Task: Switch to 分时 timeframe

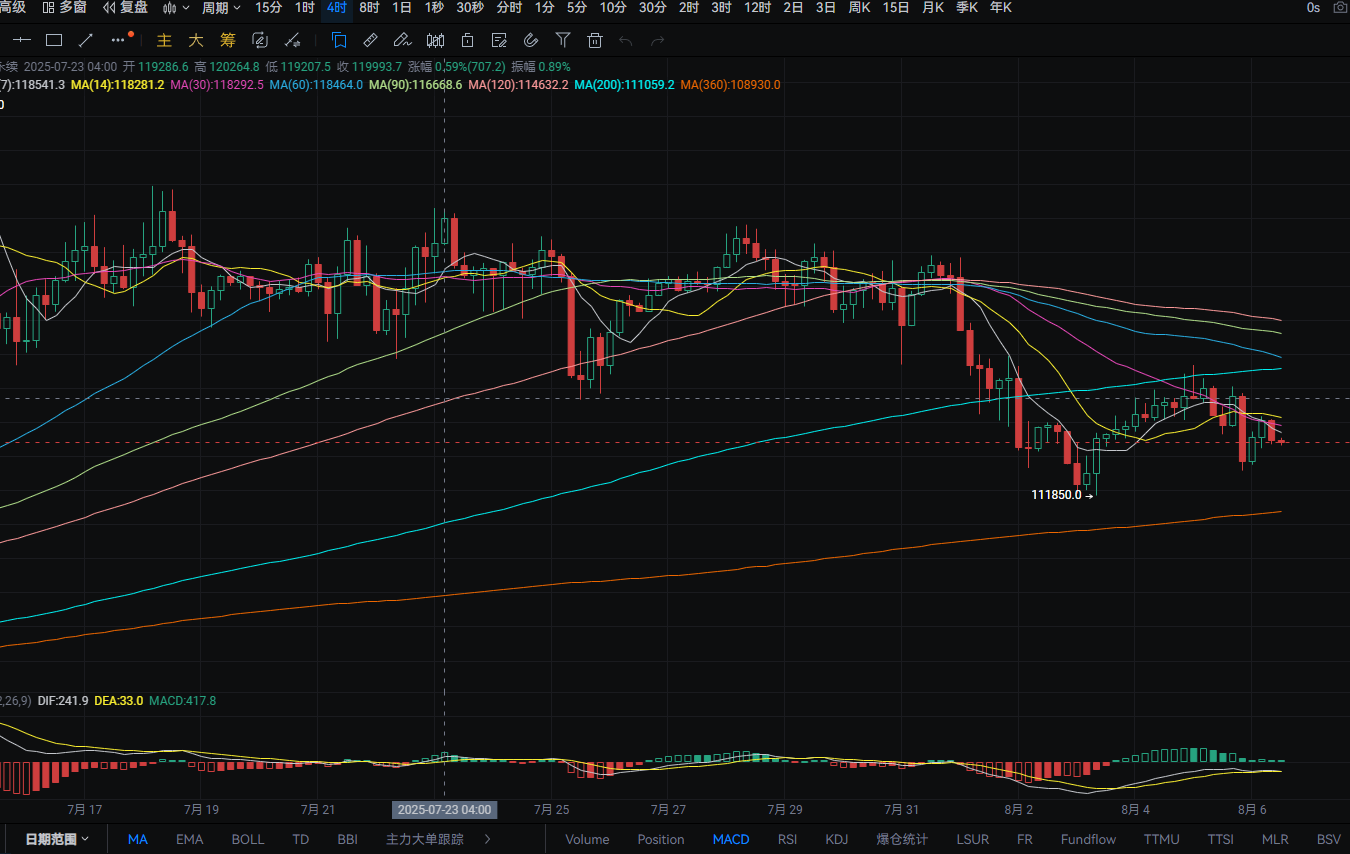Action: [509, 8]
